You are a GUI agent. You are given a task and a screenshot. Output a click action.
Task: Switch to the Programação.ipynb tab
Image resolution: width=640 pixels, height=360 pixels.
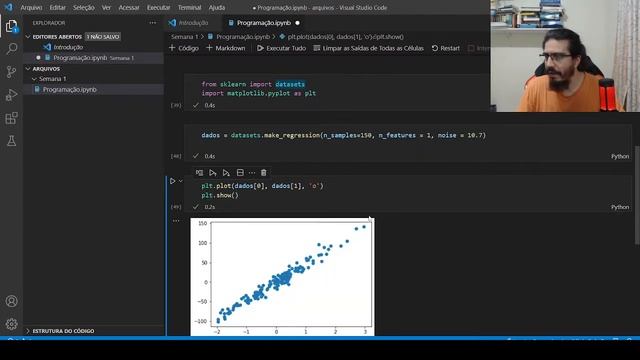[264, 23]
